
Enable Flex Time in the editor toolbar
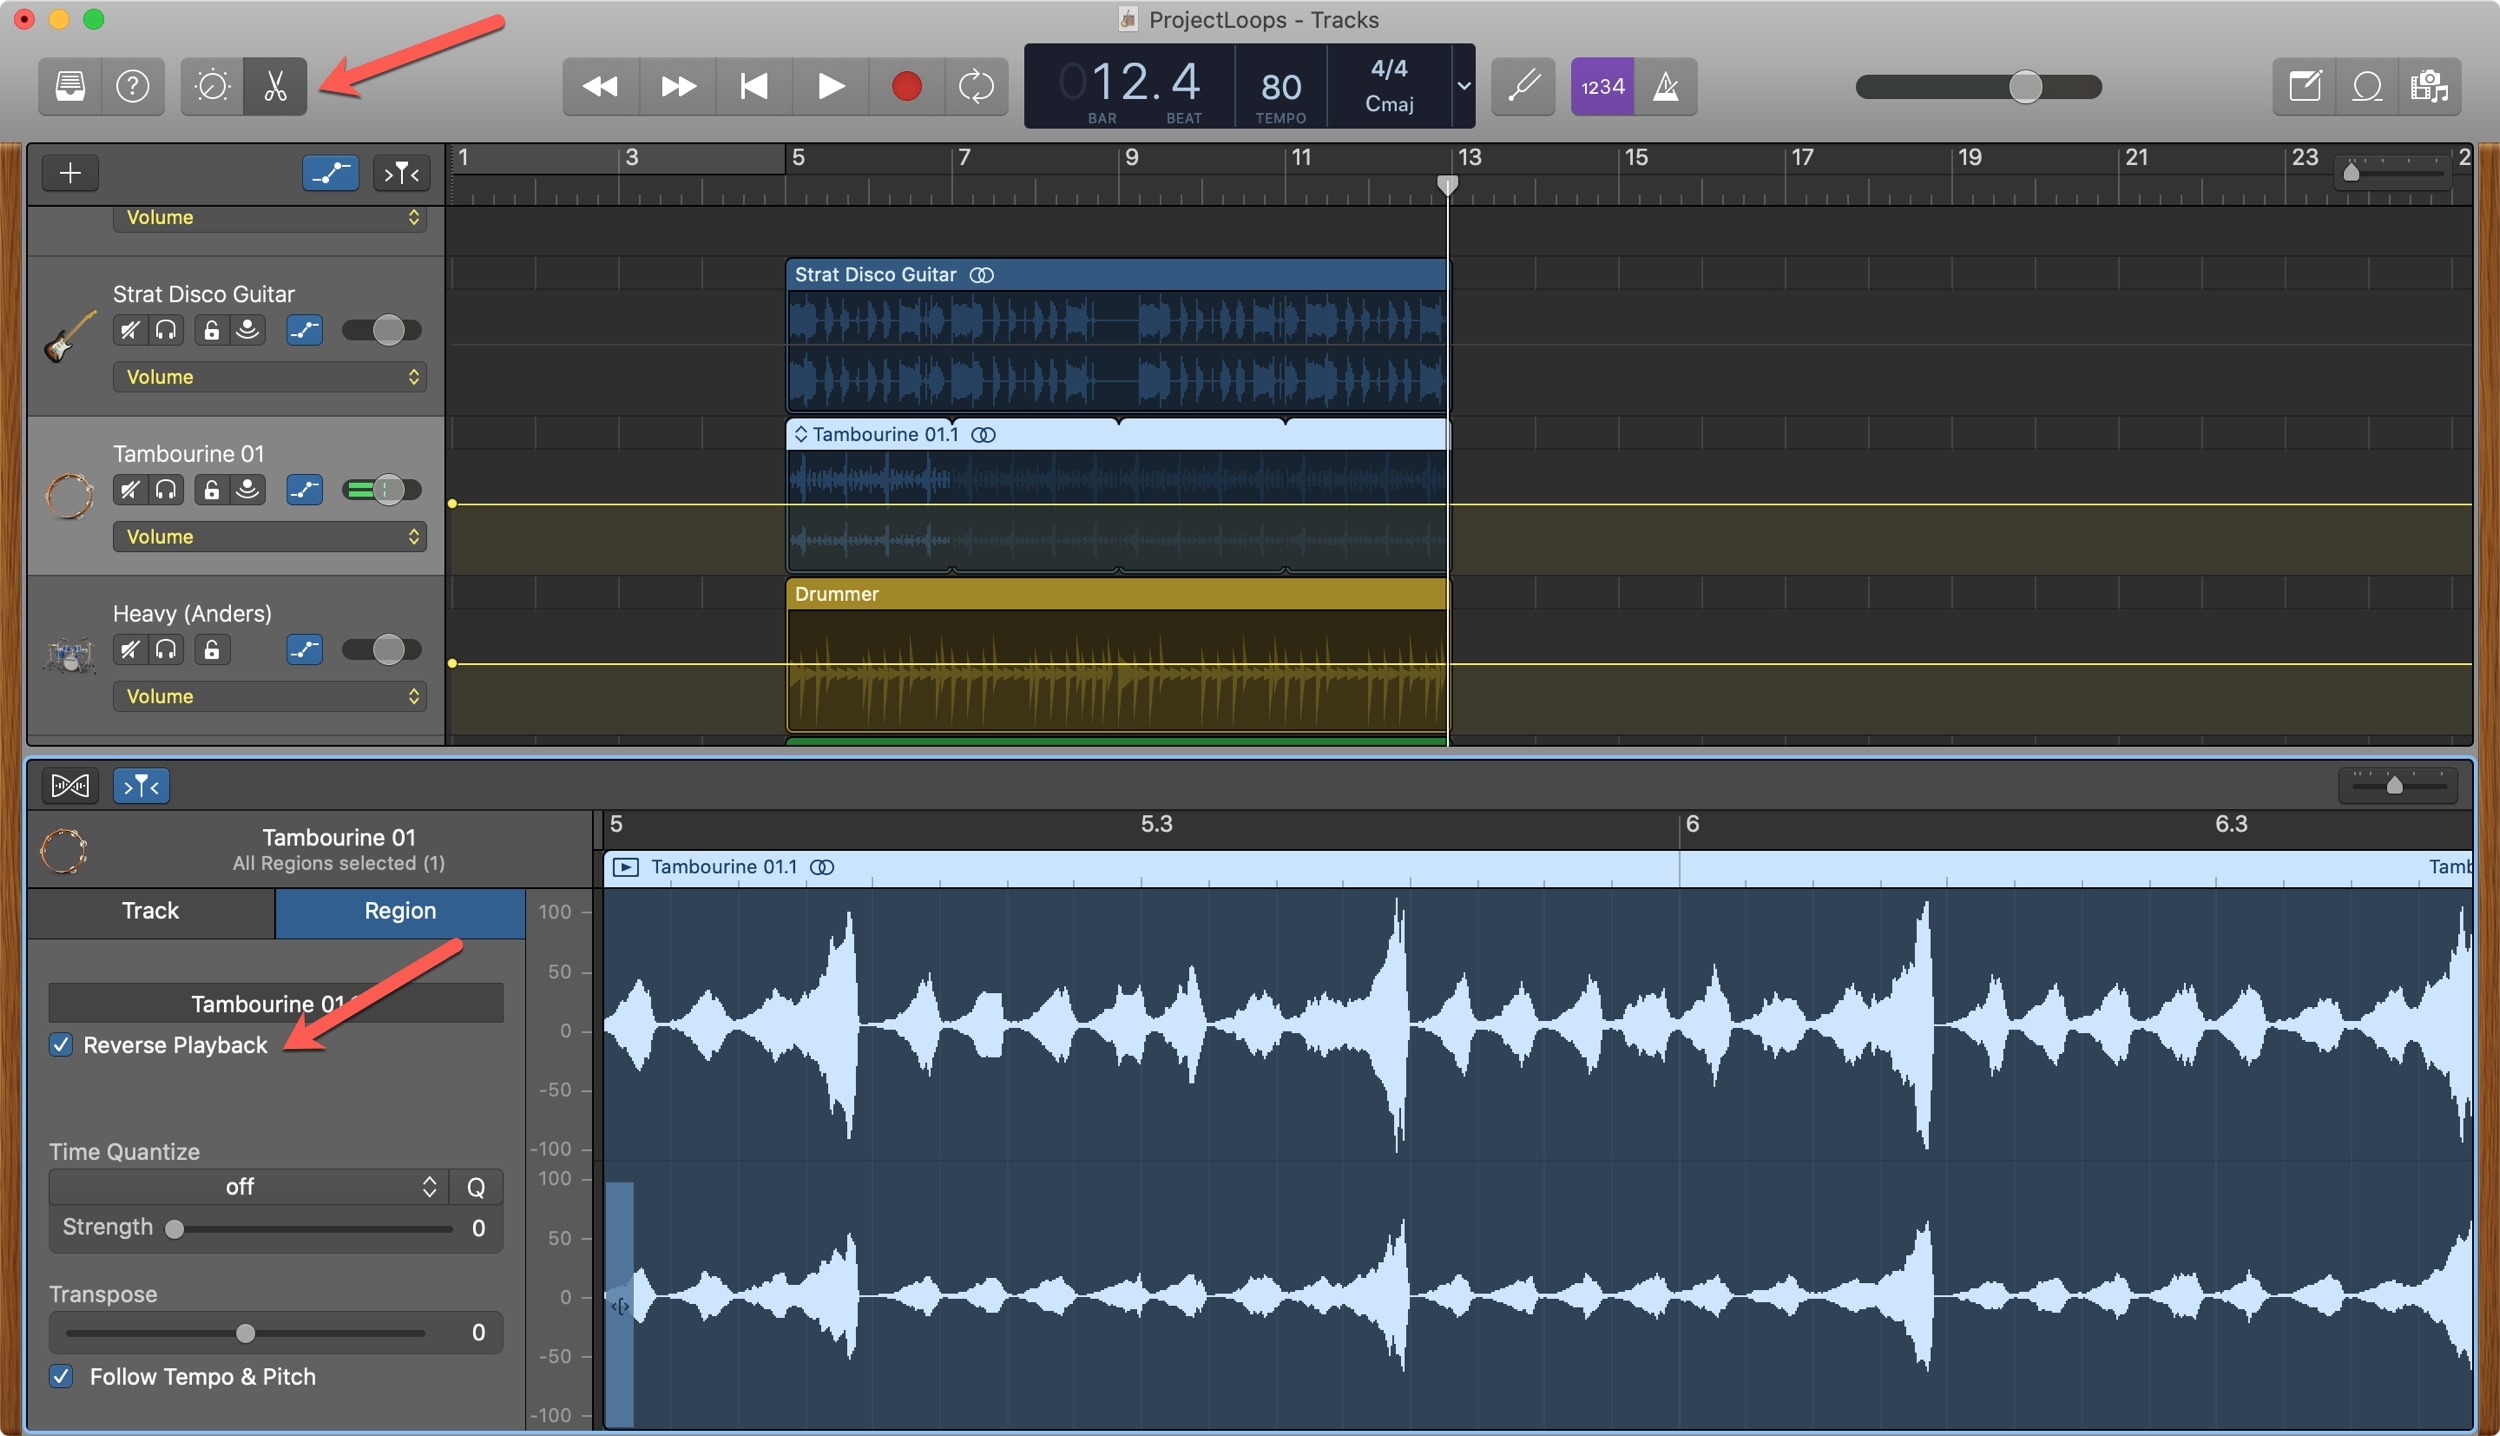tap(69, 785)
